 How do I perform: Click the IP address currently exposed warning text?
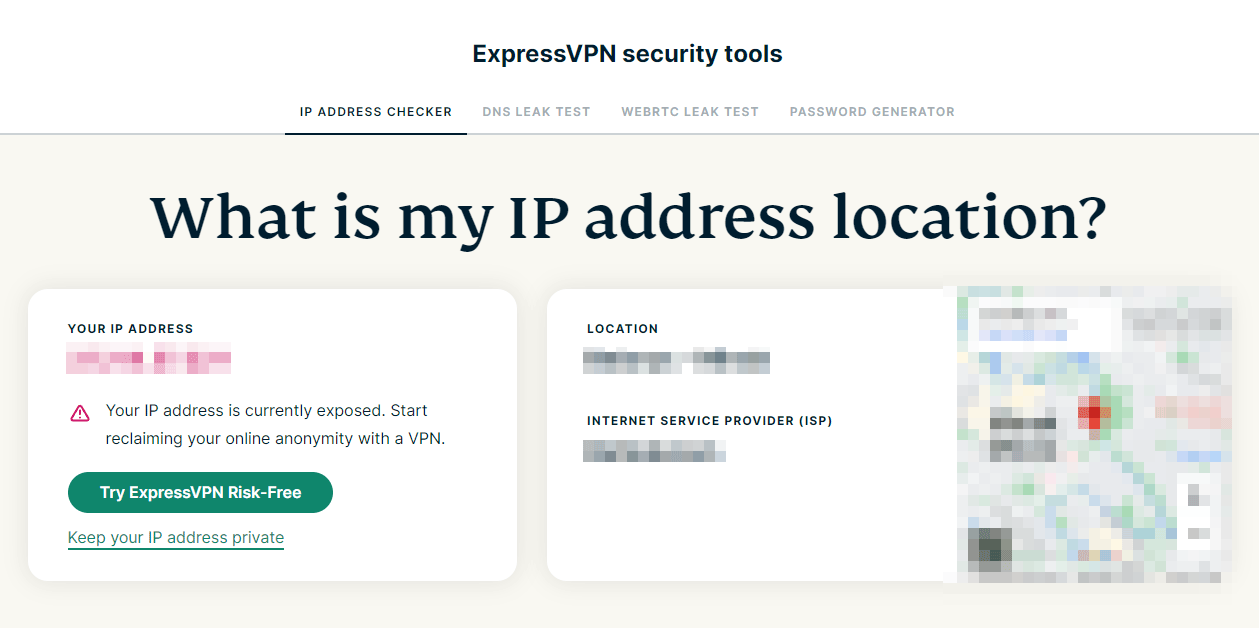click(x=275, y=425)
